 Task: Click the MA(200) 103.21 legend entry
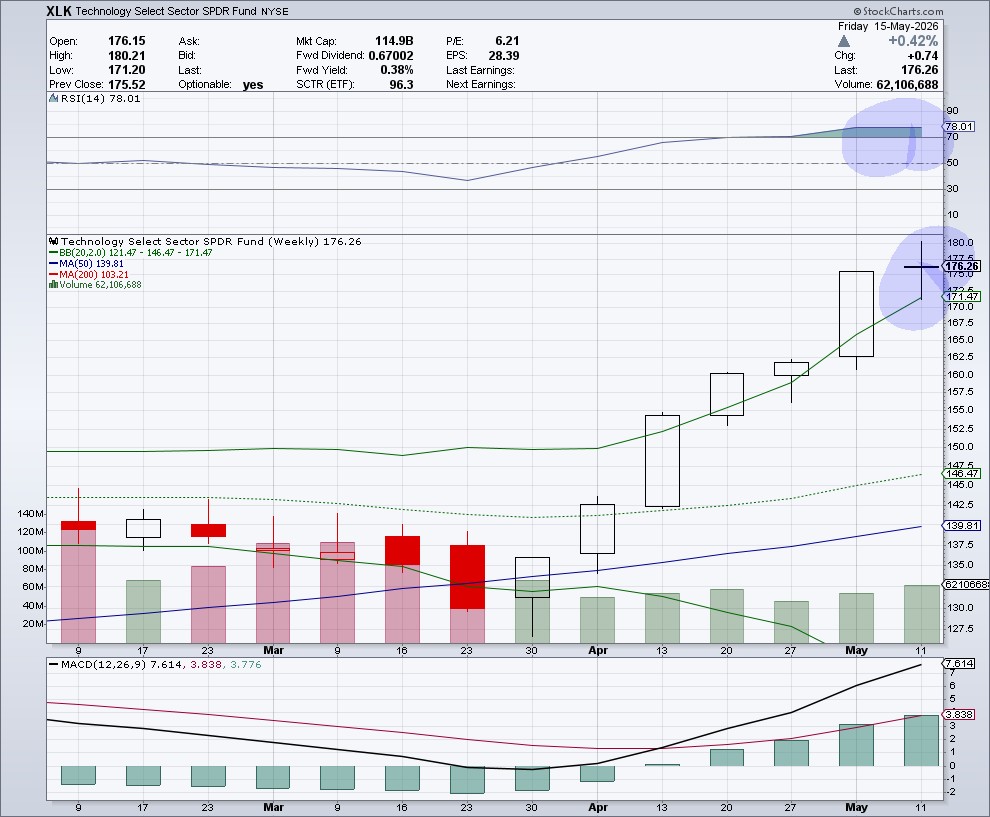click(93, 275)
